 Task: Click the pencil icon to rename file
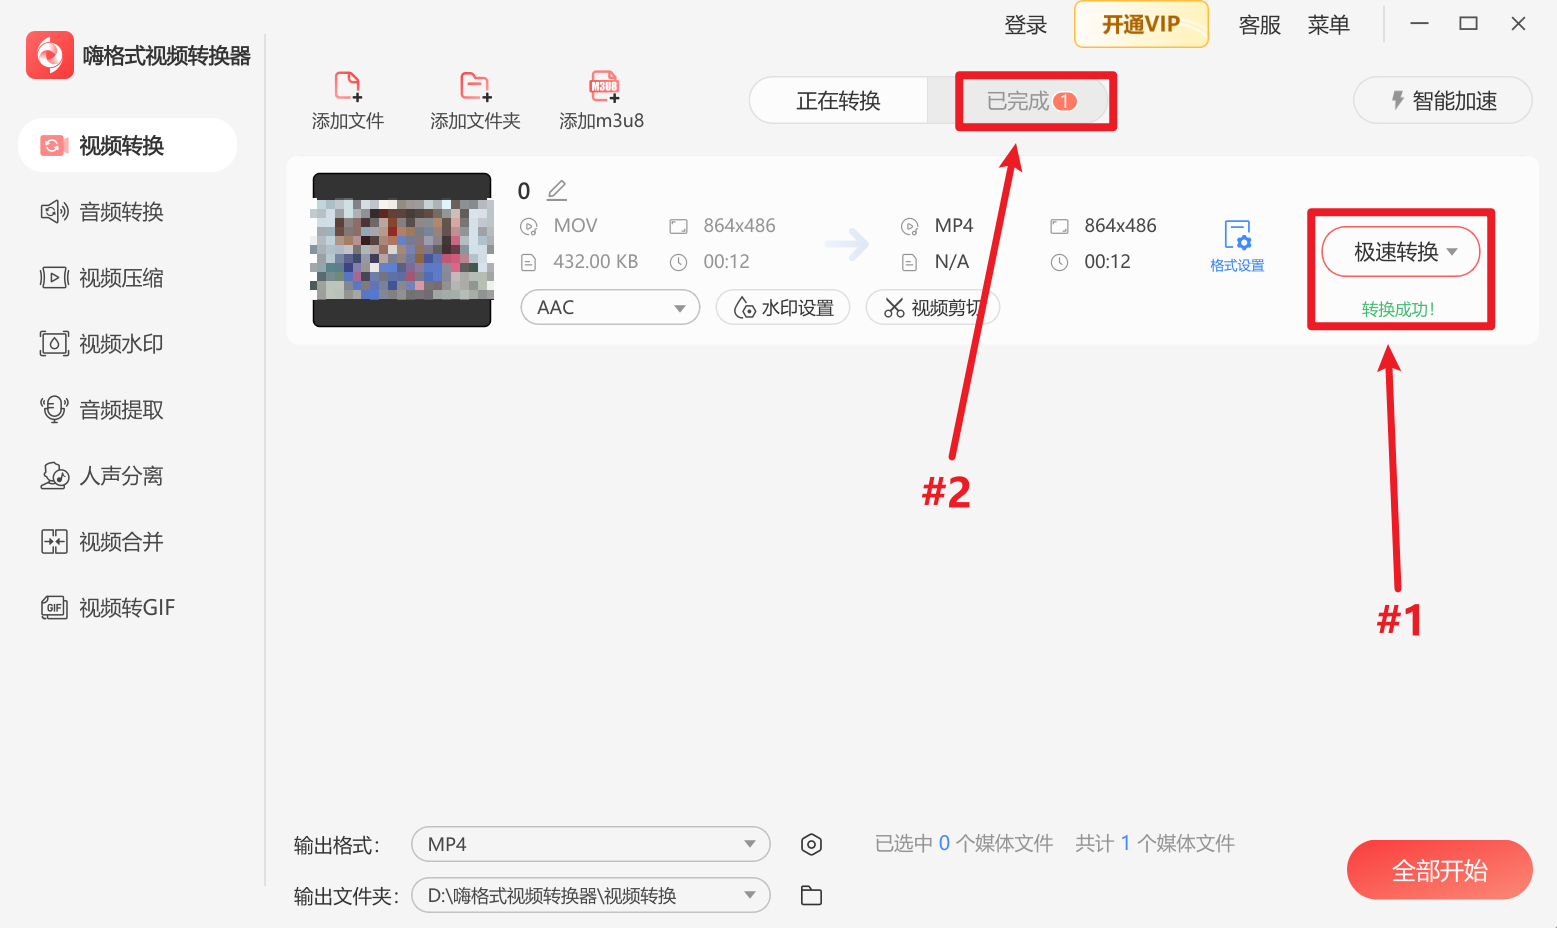point(557,190)
